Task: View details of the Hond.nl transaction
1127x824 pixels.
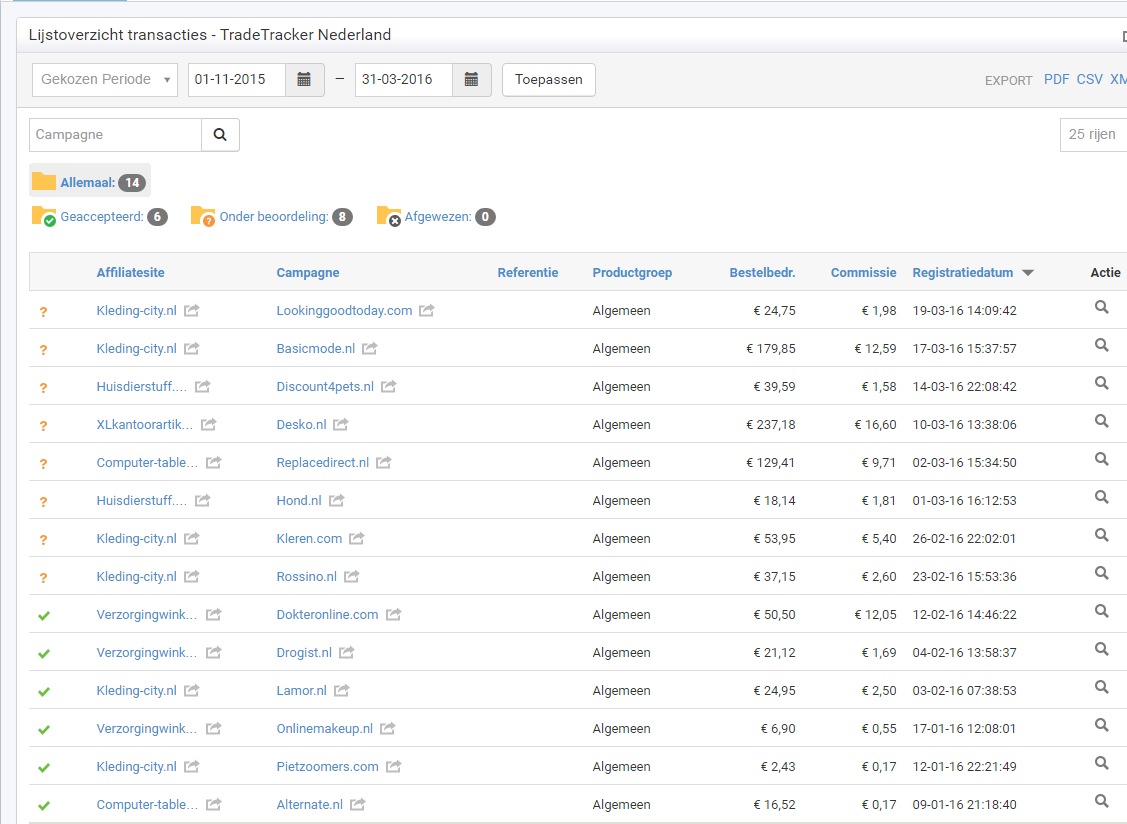Action: [x=1101, y=498]
